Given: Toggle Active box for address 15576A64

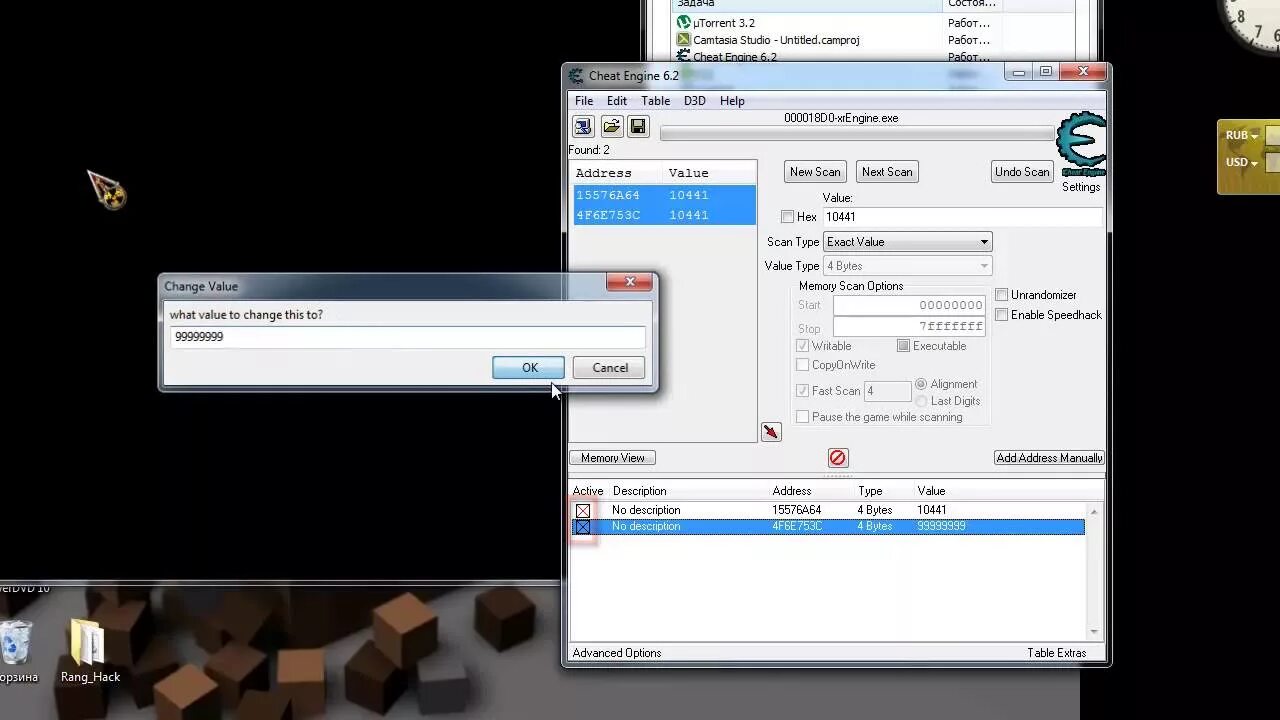Looking at the screenshot, I should tap(583, 511).
